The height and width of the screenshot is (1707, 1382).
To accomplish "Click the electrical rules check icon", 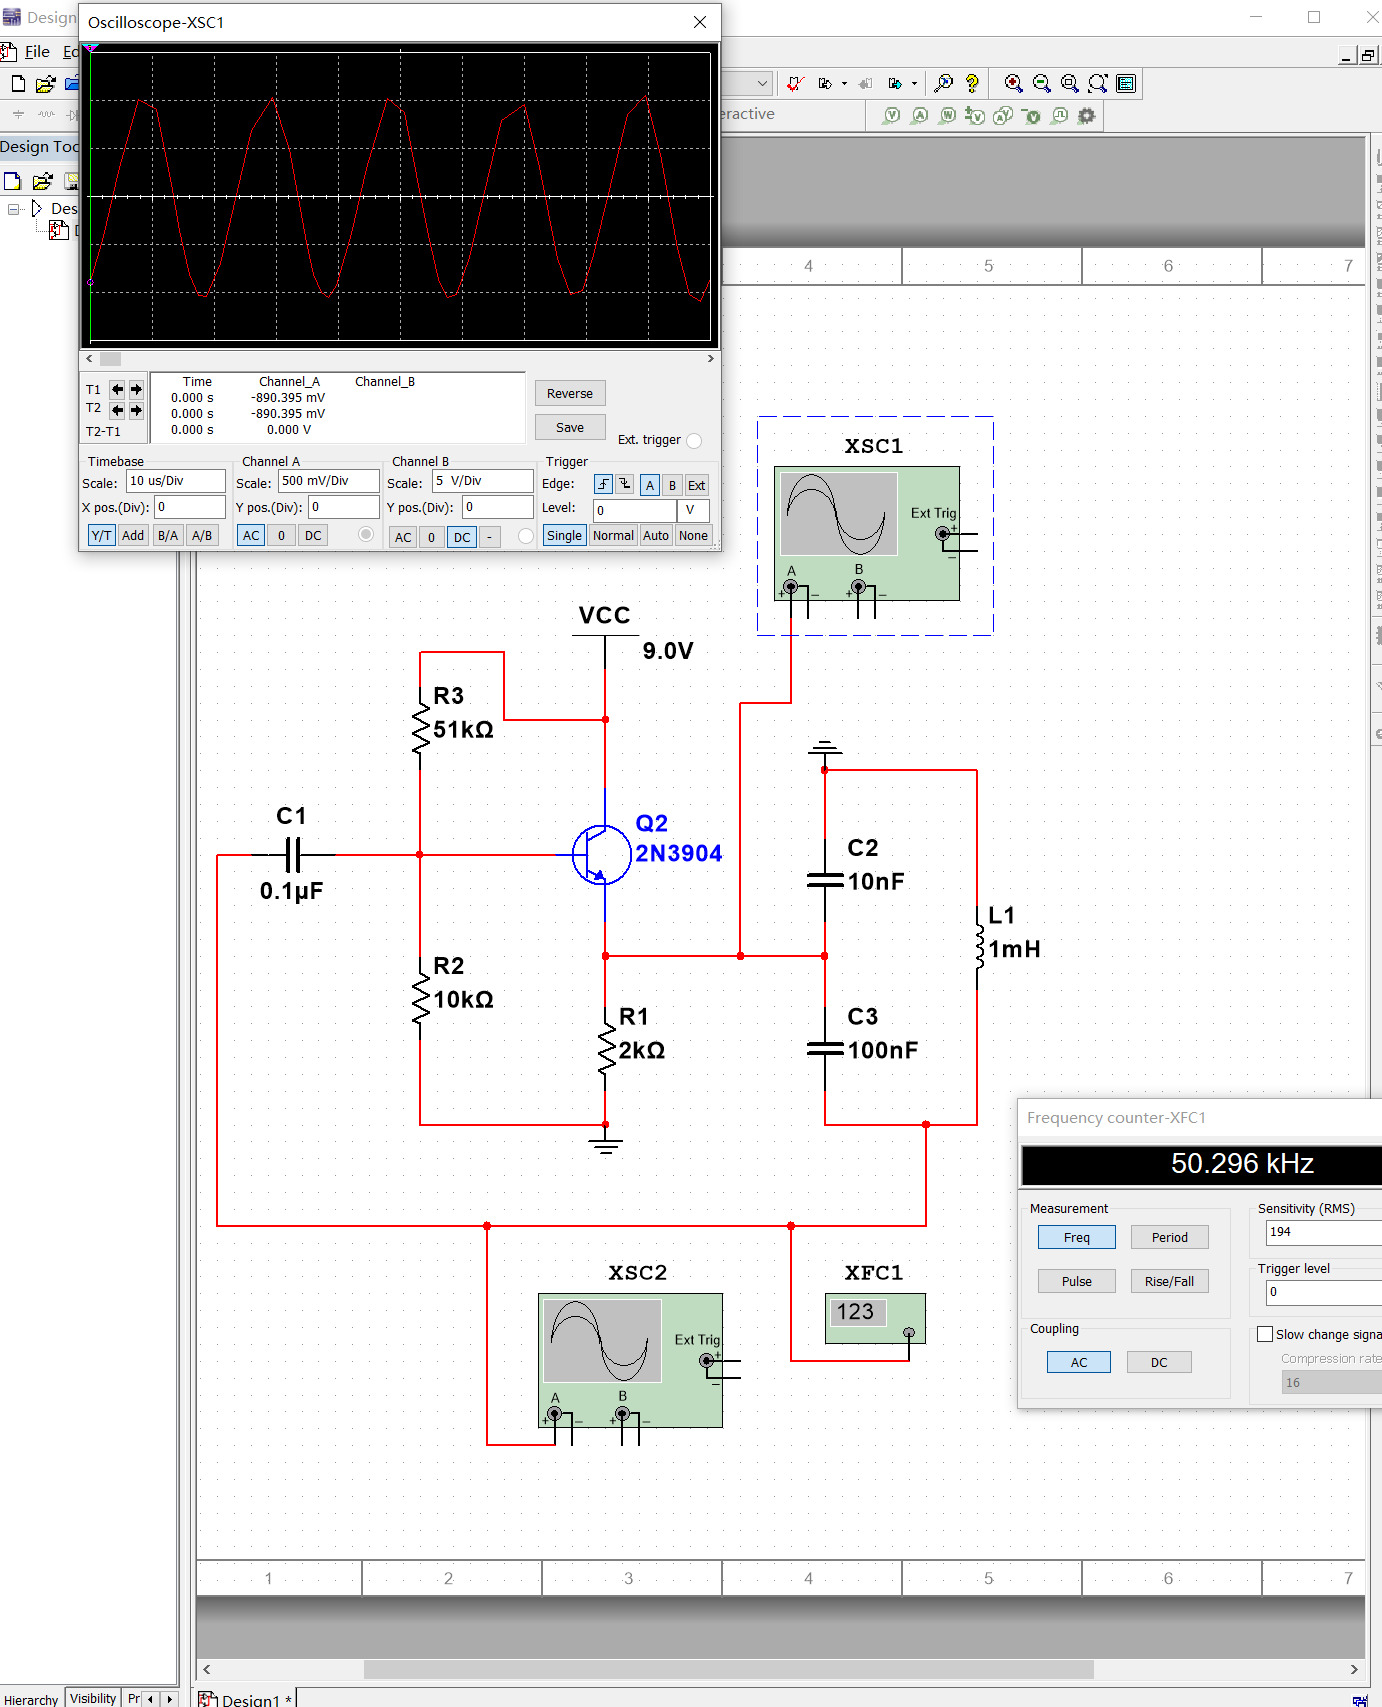I will pos(795,84).
